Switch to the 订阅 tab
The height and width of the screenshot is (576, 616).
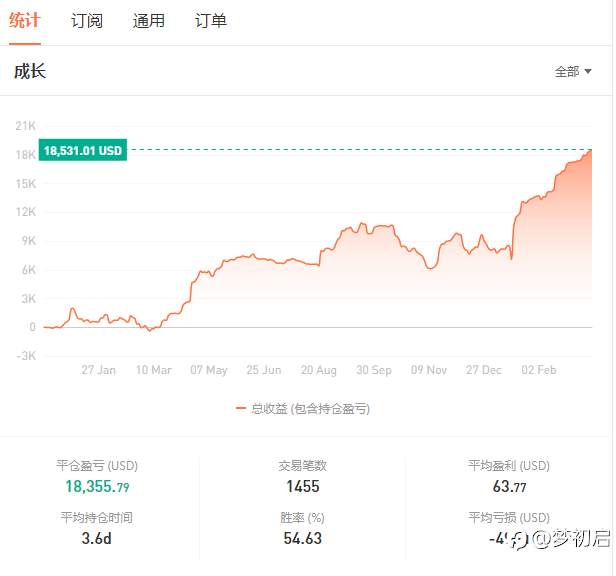pos(86,20)
